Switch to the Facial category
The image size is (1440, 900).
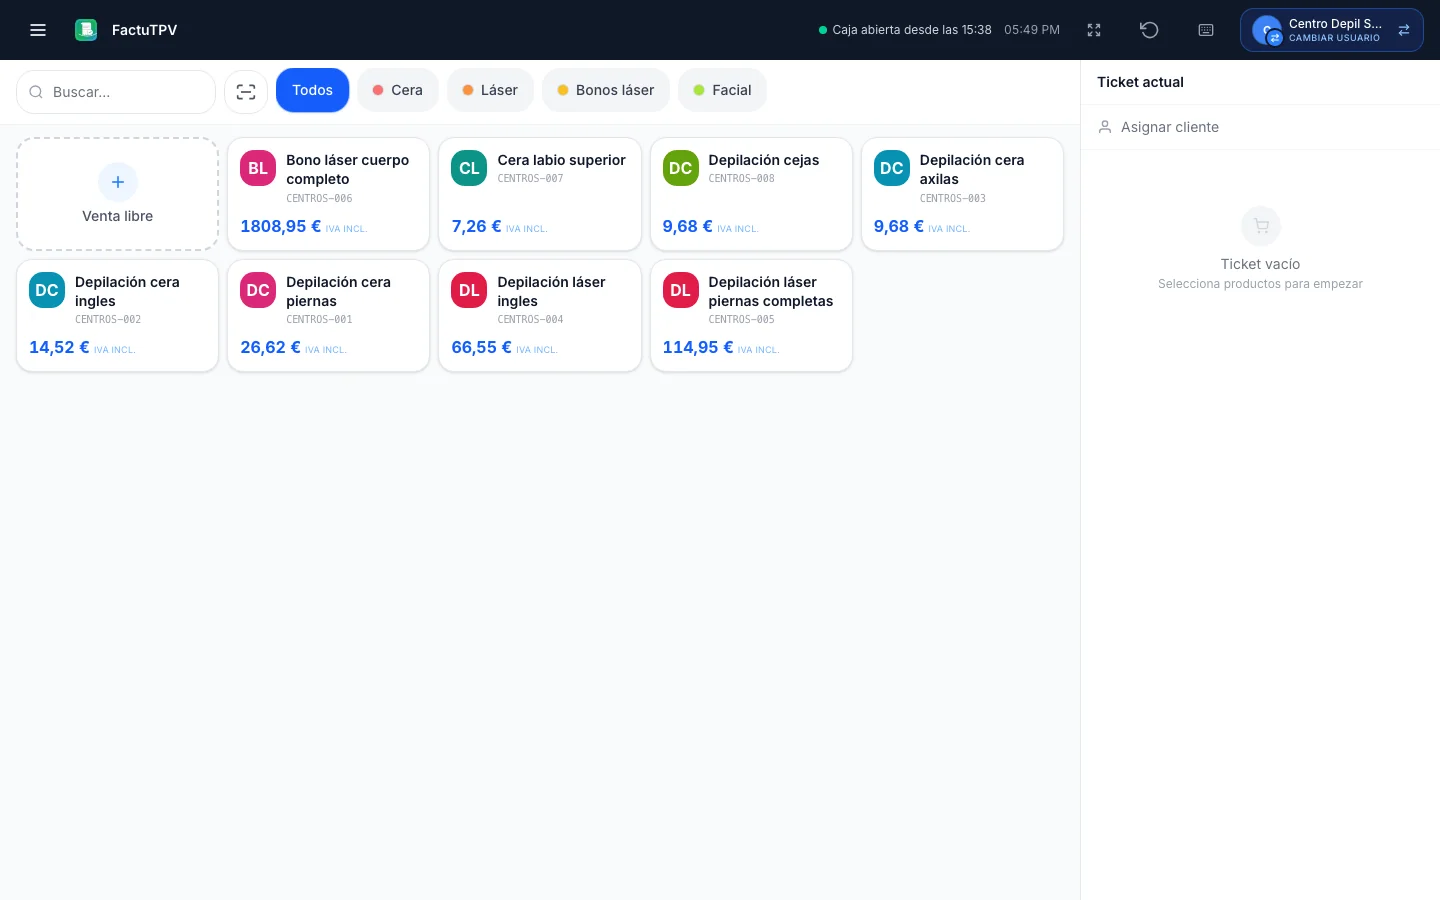[x=722, y=90]
